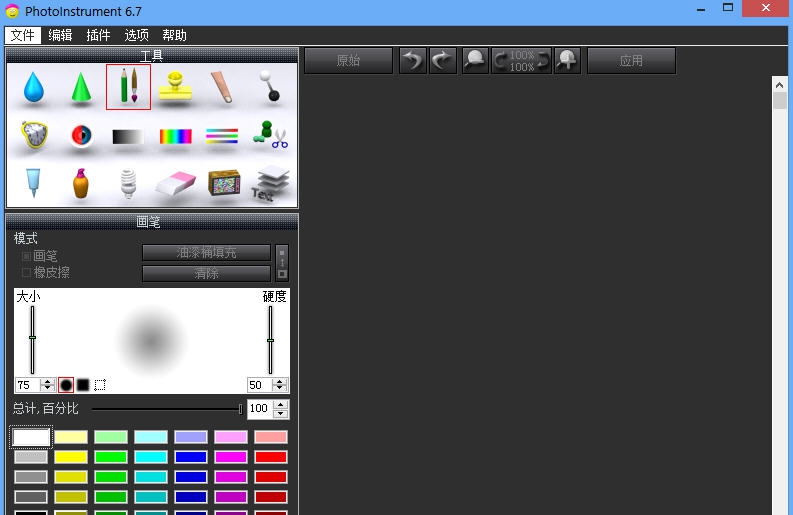Viewport: 793px width, 515px height.
Task: Click the 硬度 vertical slider handle
Action: (x=271, y=340)
